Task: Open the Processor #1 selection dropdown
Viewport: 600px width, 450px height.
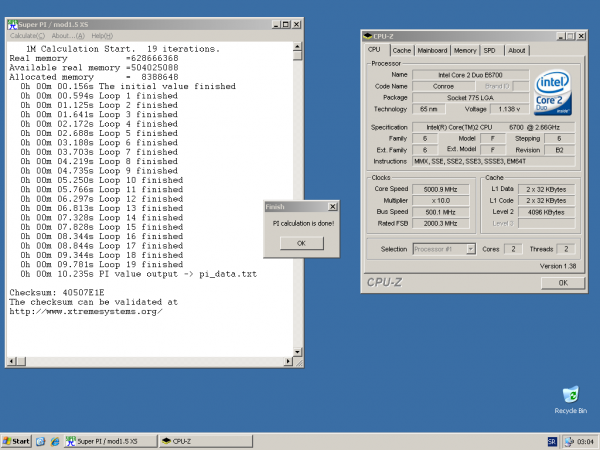Action: pyautogui.click(x=471, y=249)
